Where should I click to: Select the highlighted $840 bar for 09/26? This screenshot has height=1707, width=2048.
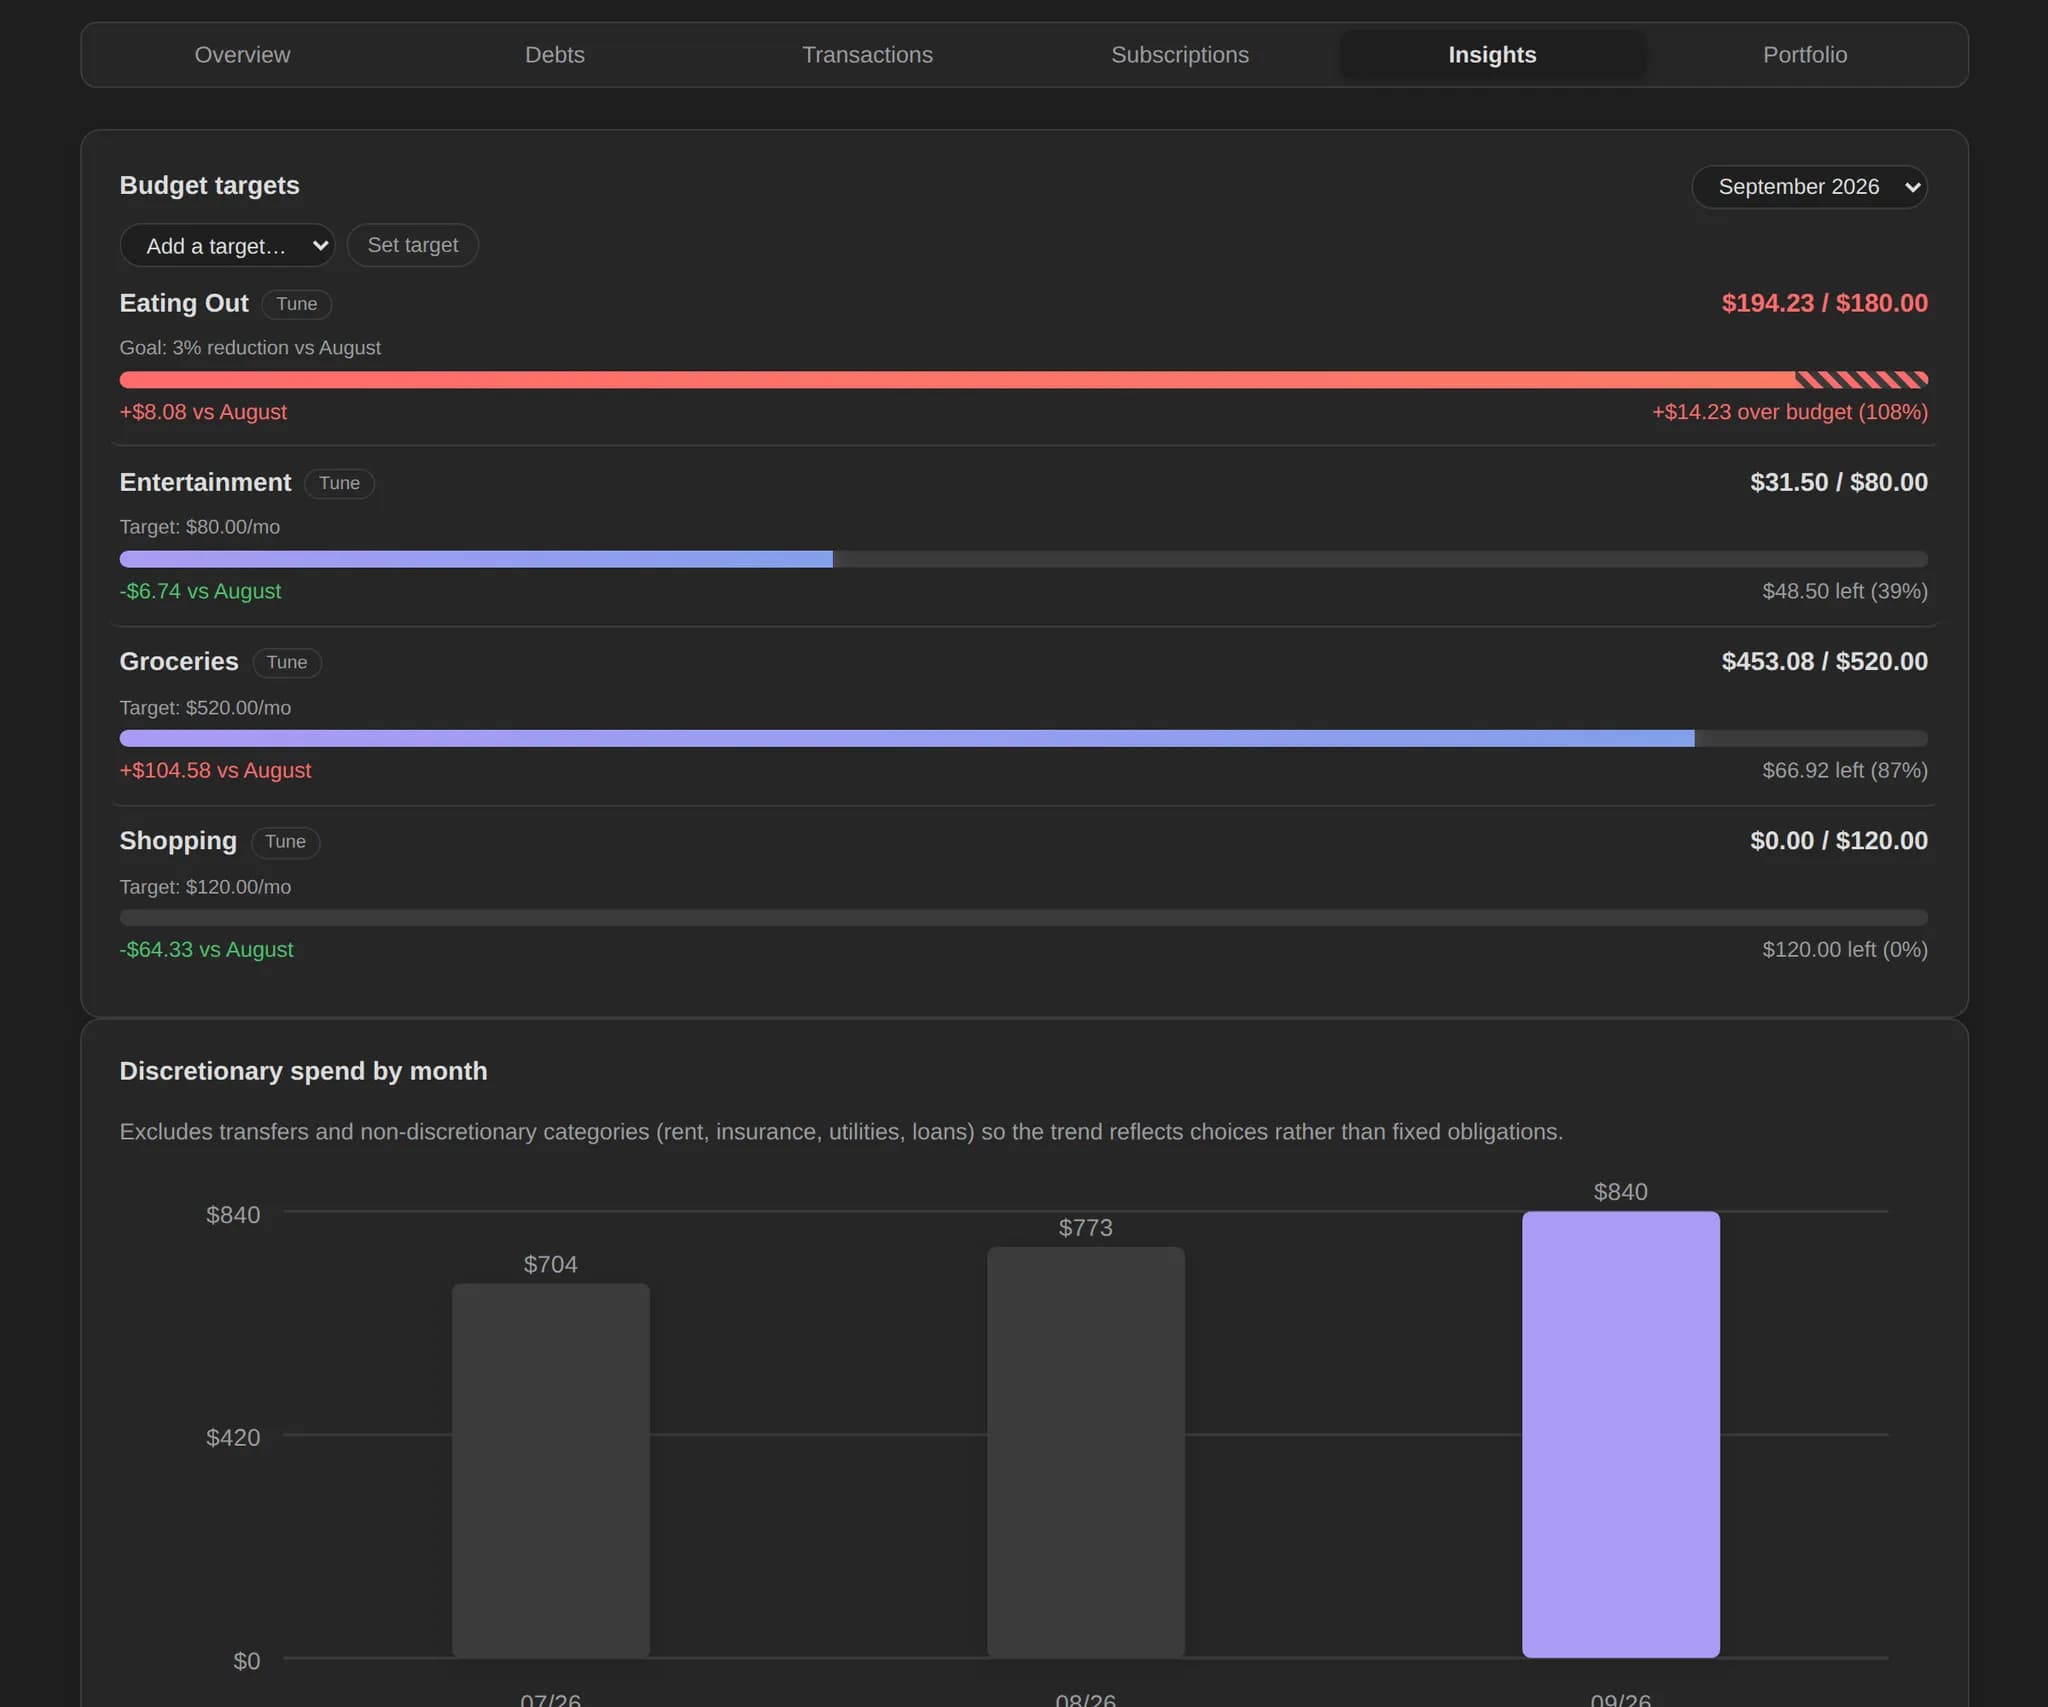click(x=1621, y=1434)
